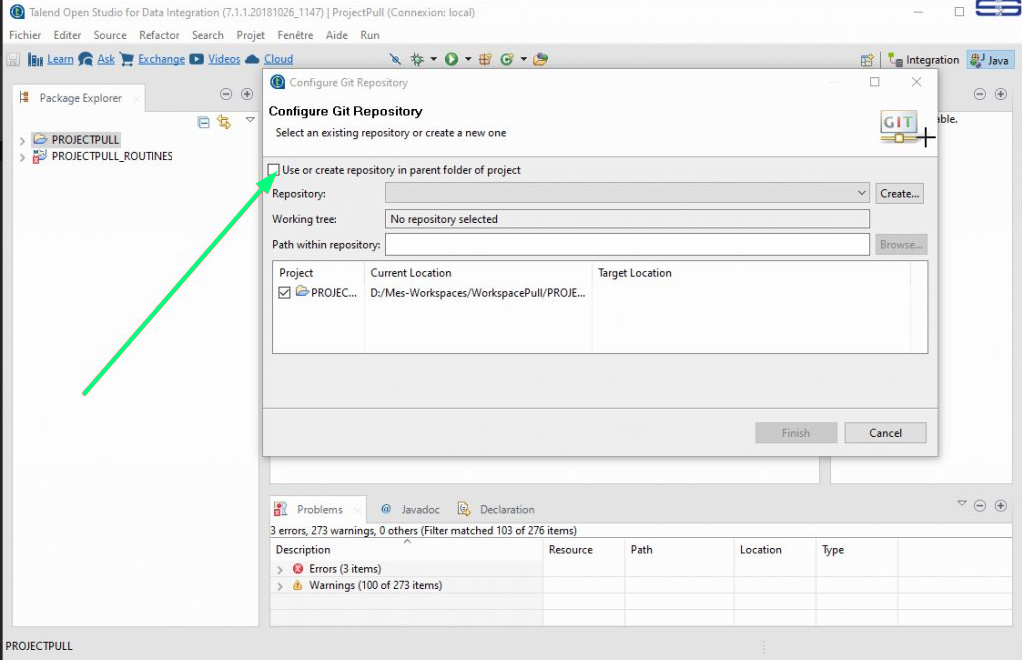Screen dimensions: 1022x662
Task: Click the Path within repository field
Action: 627,245
